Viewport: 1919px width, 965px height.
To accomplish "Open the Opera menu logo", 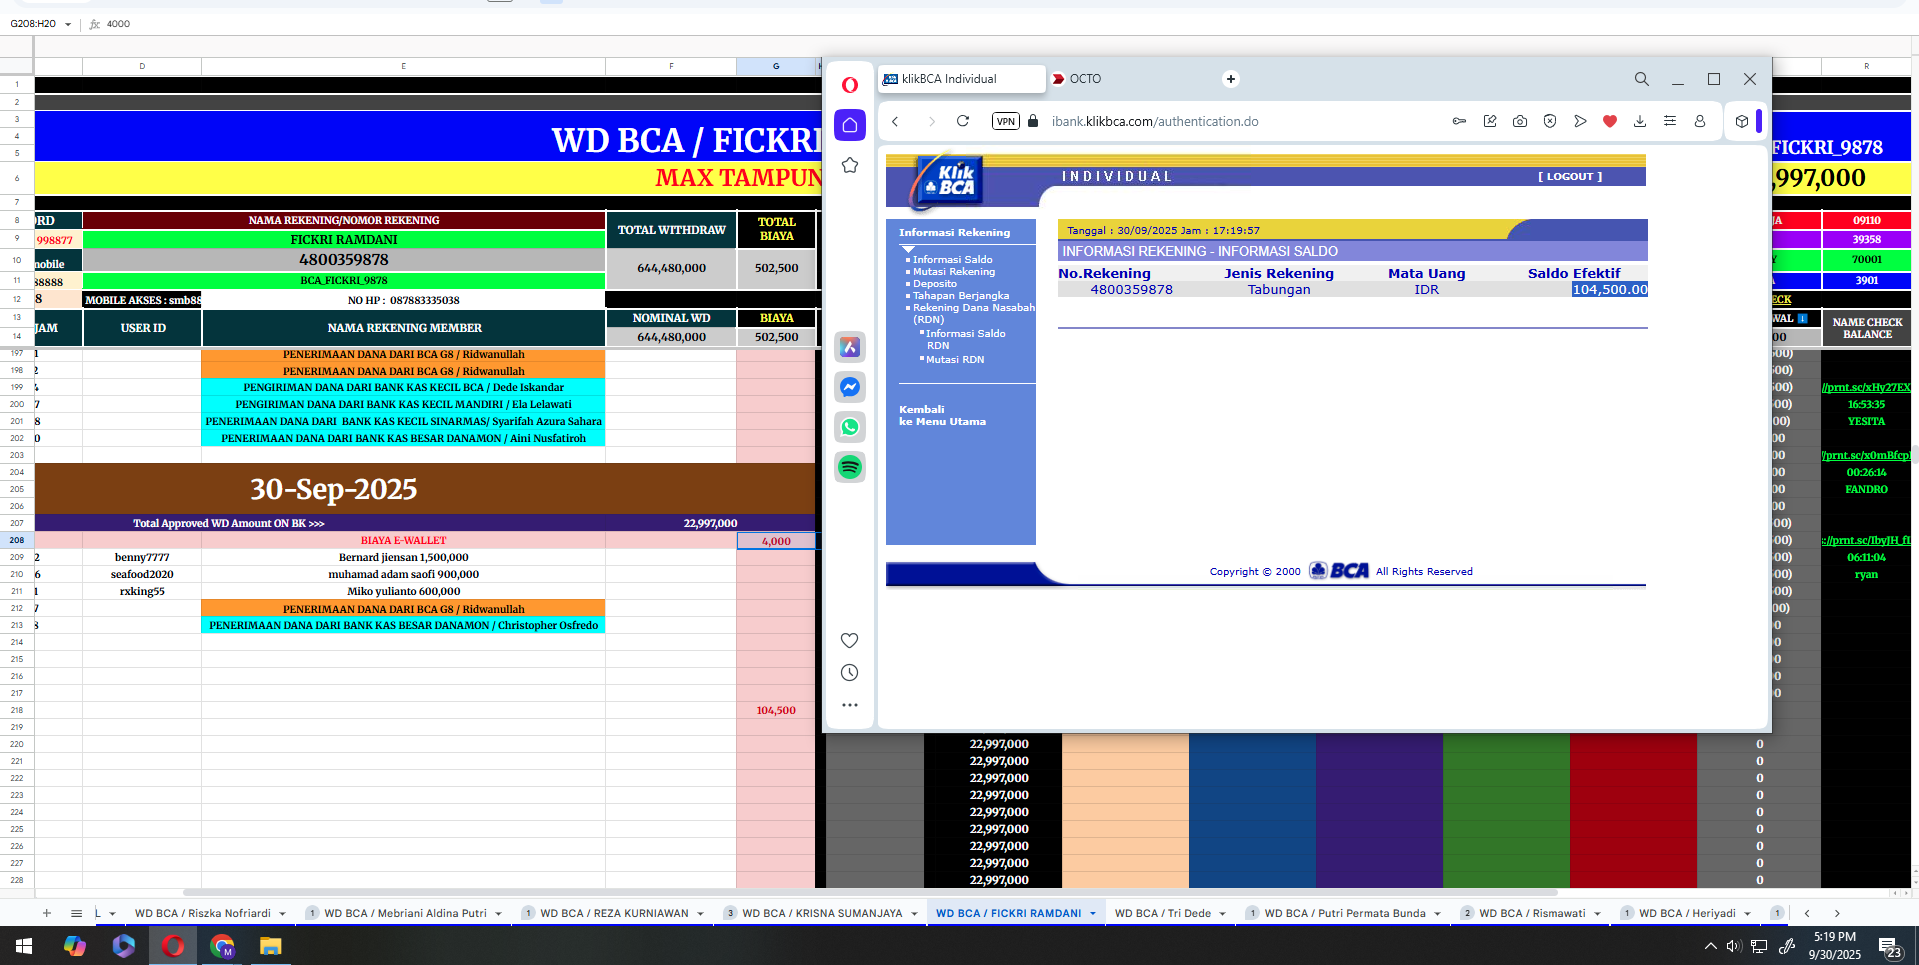I will (850, 85).
